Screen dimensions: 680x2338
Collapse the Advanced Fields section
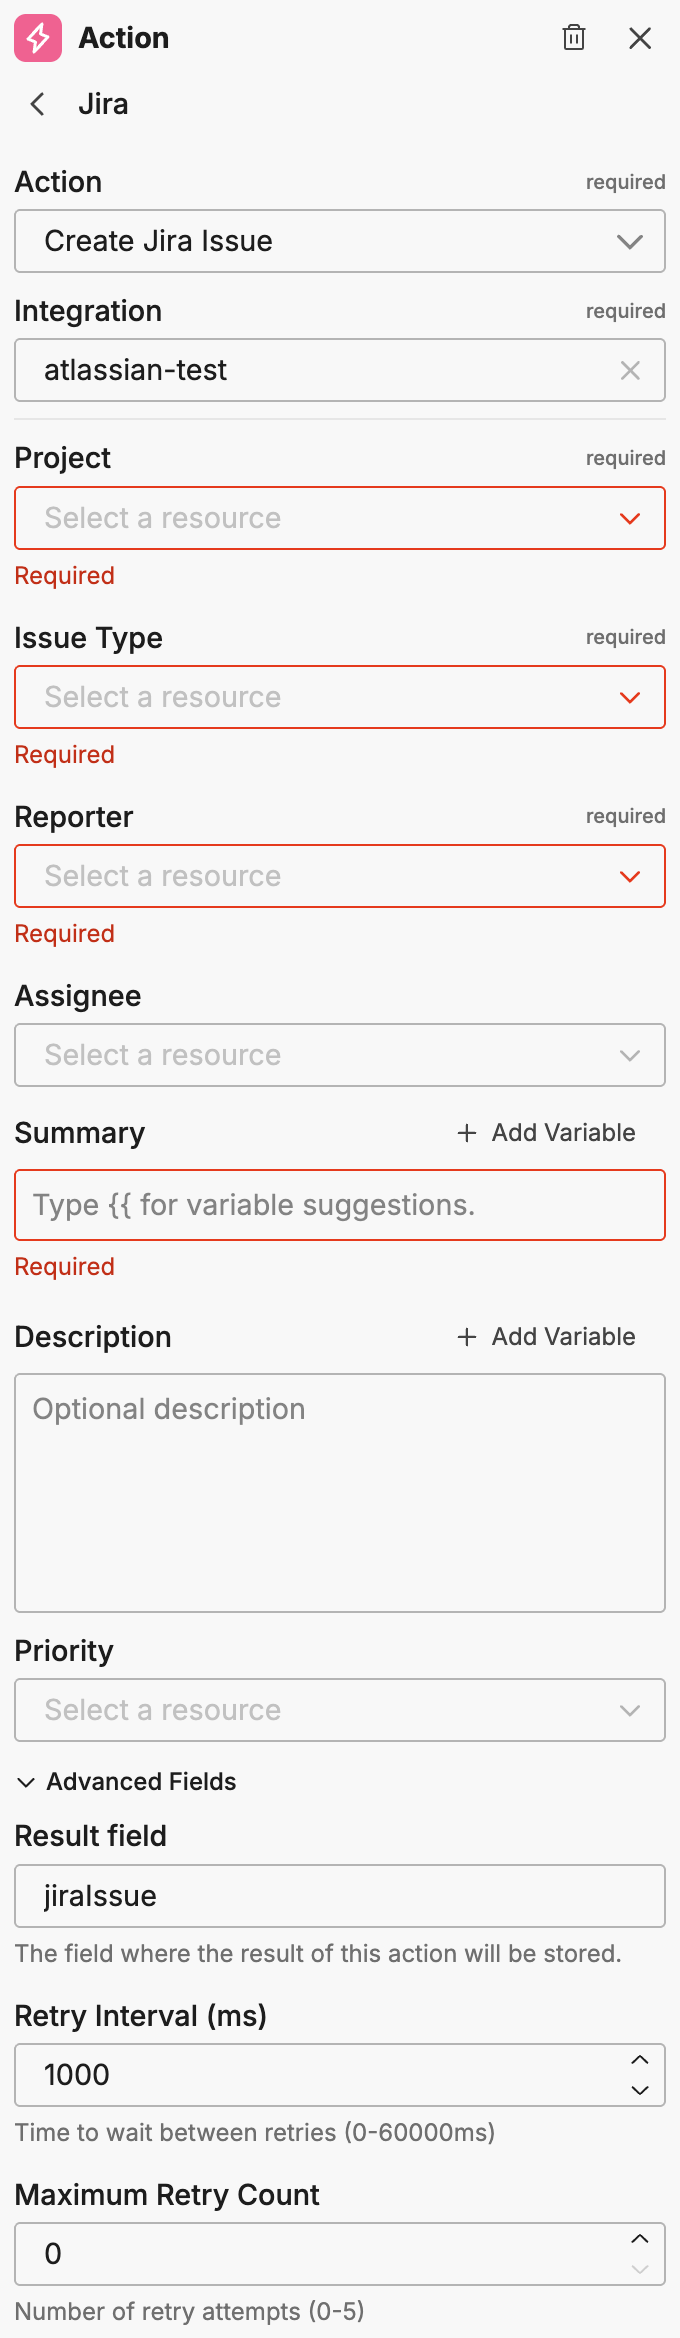(x=126, y=1782)
